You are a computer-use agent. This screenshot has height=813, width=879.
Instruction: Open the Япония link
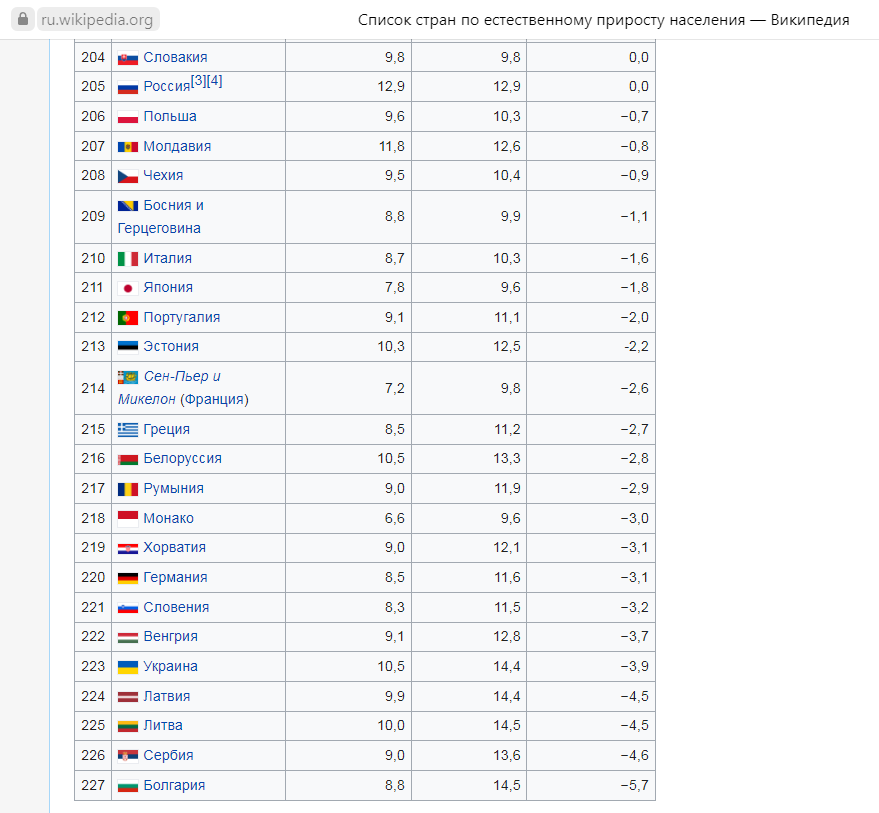pyautogui.click(x=168, y=287)
